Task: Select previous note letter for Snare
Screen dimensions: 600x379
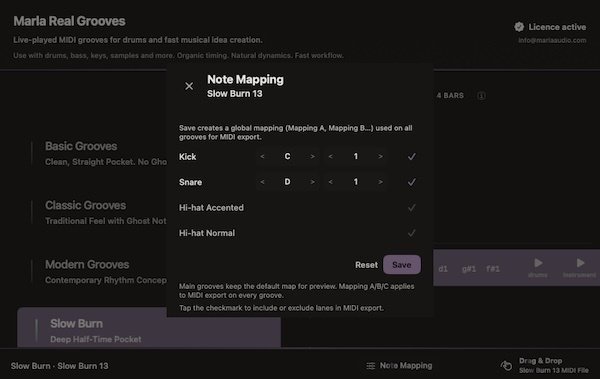Action: point(262,182)
